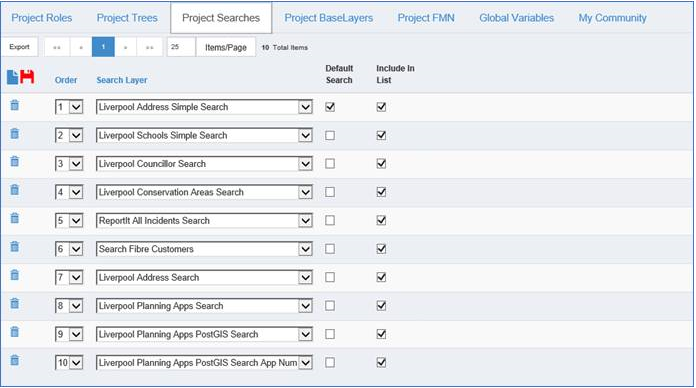This screenshot has height=388, width=696.
Task: Save changes using the red floppy disk icon
Action: coord(27,76)
